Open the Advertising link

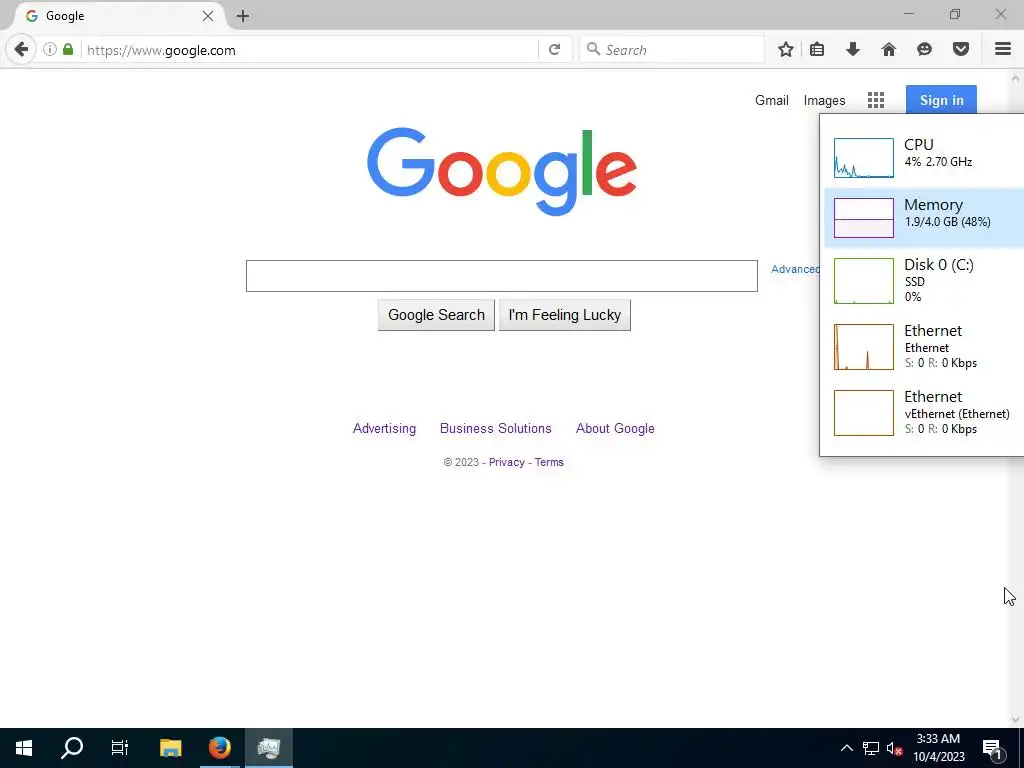pos(384,428)
